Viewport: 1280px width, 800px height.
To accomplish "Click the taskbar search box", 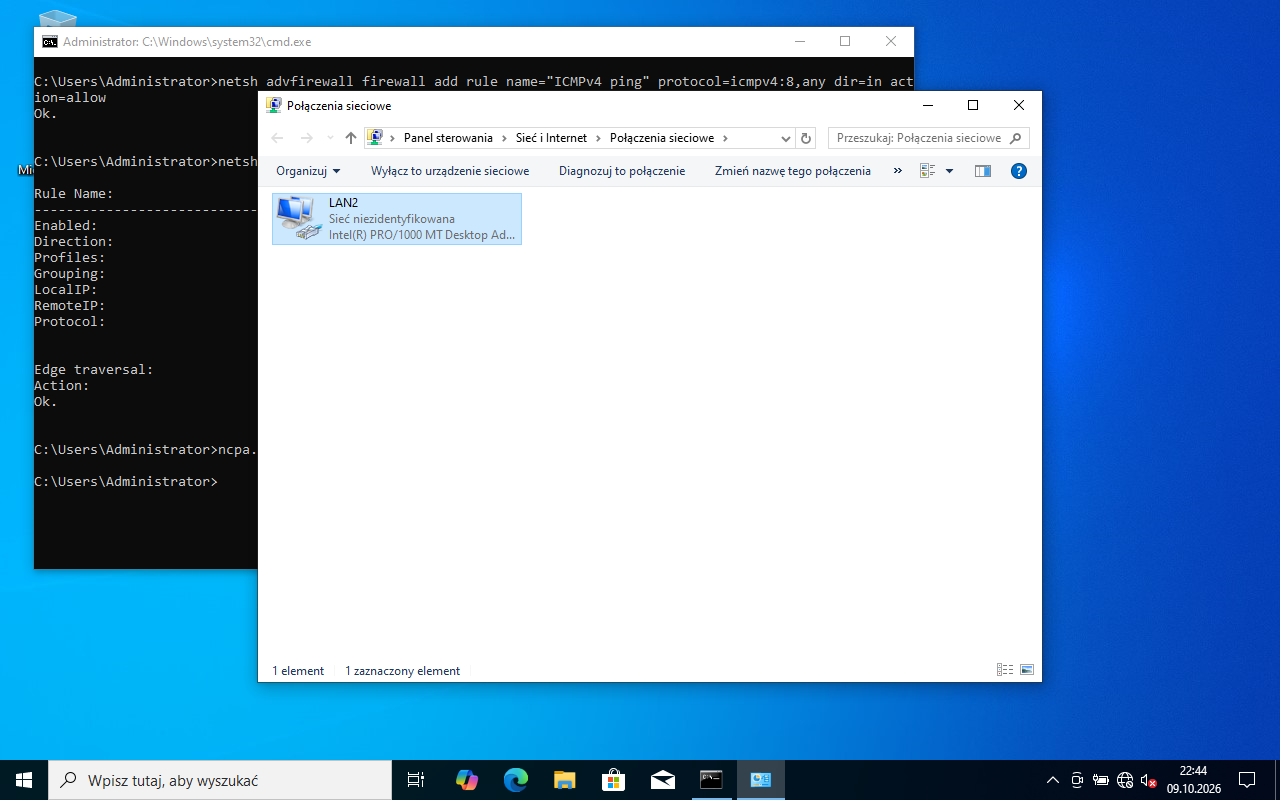I will point(220,780).
